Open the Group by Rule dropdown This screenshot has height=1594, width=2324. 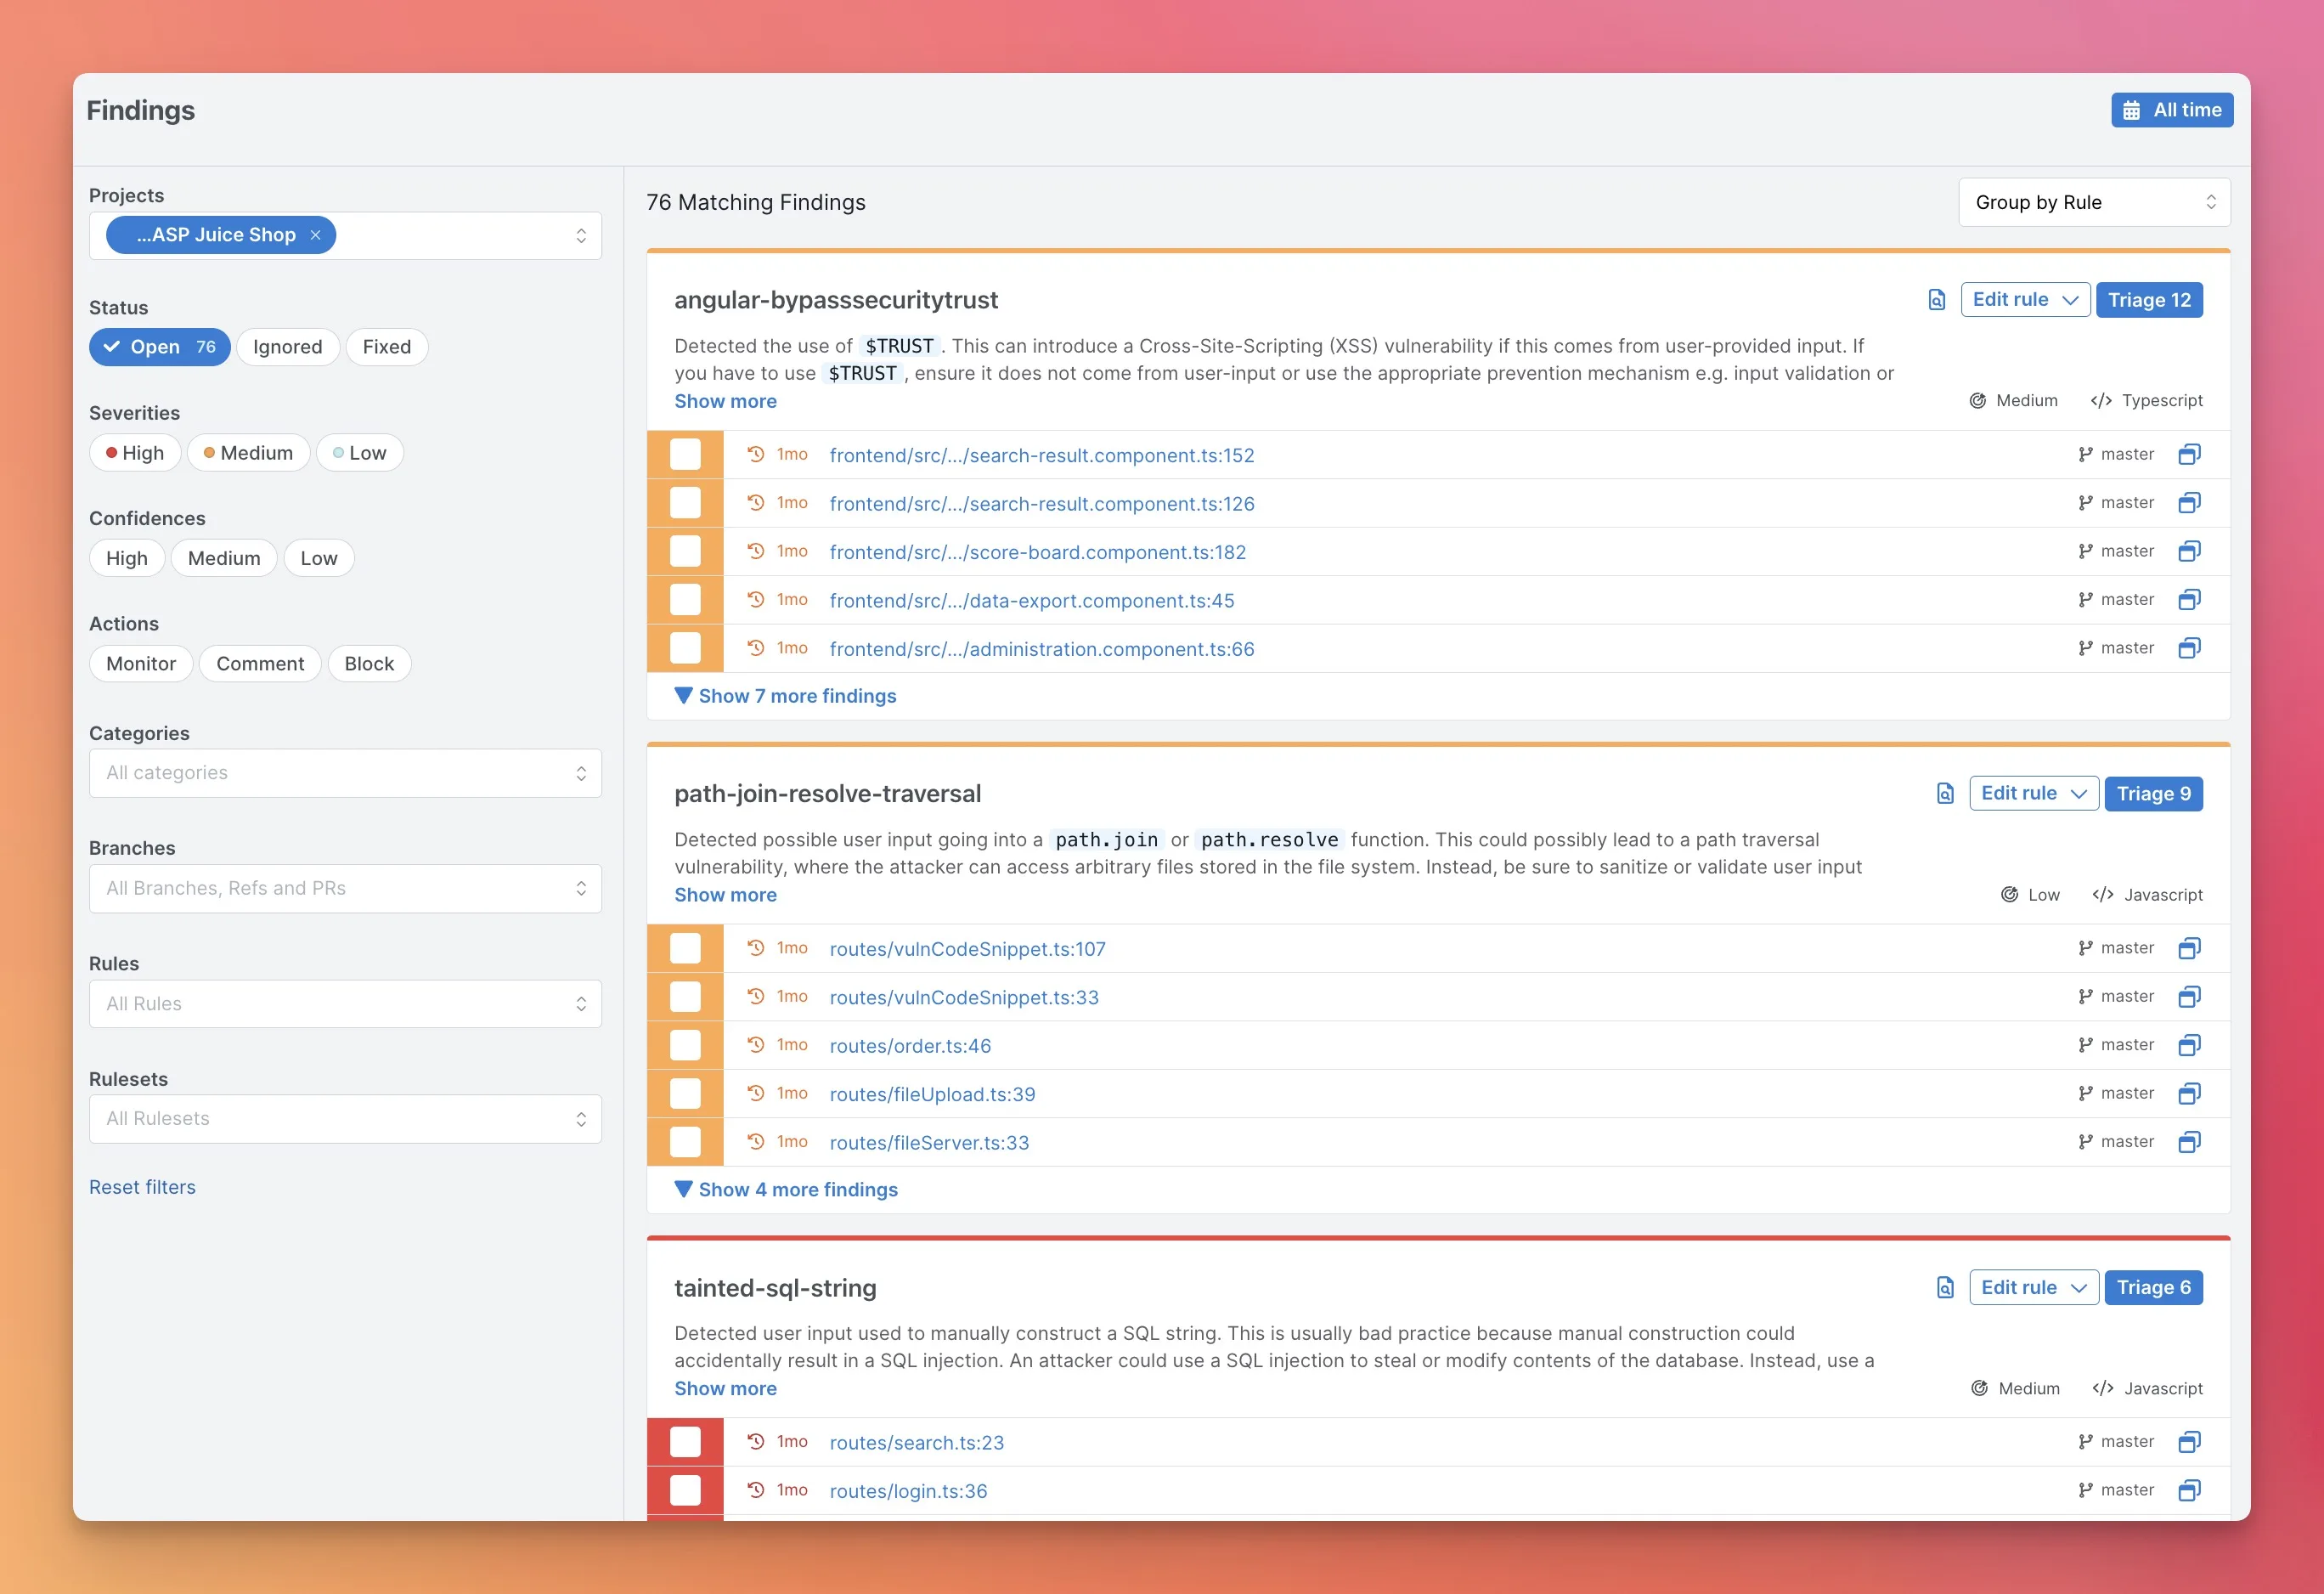coord(2093,202)
